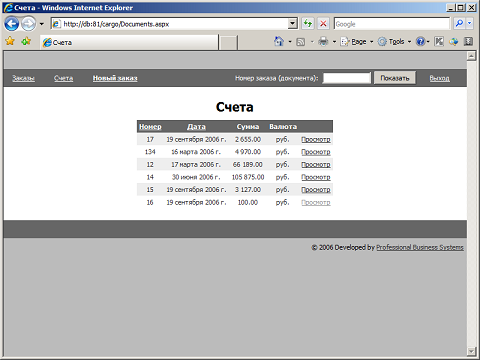Click the amount 66 189.00 cell
Viewport: 480px width, 360px height.
(x=248, y=165)
